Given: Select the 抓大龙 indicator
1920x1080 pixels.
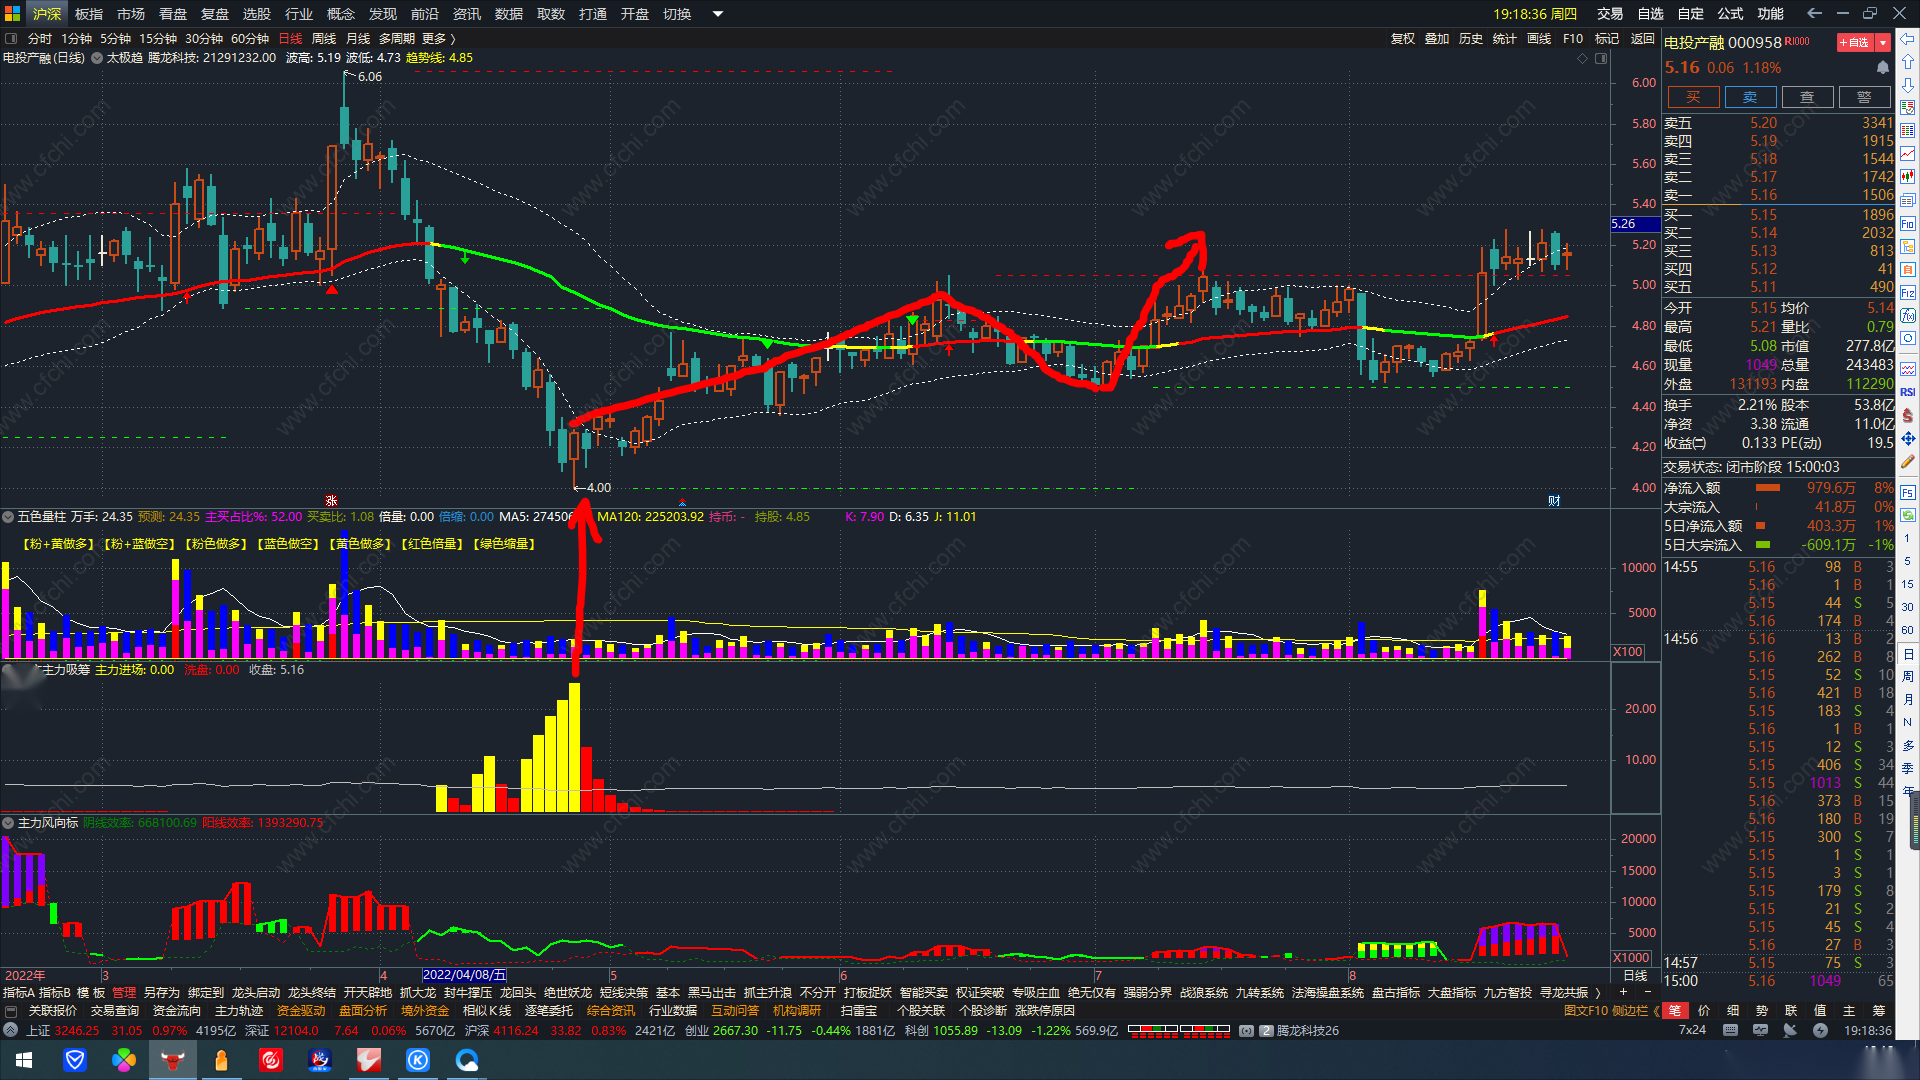Looking at the screenshot, I should (x=417, y=993).
